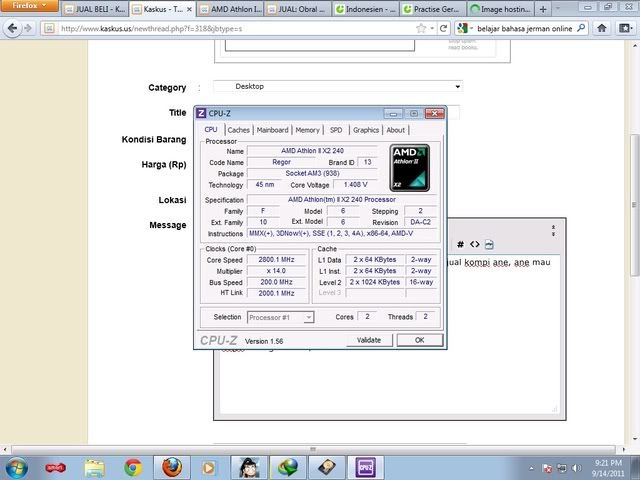Open the hard disk tool taskbar icon
This screenshot has width=640, height=480.
[x=327, y=467]
